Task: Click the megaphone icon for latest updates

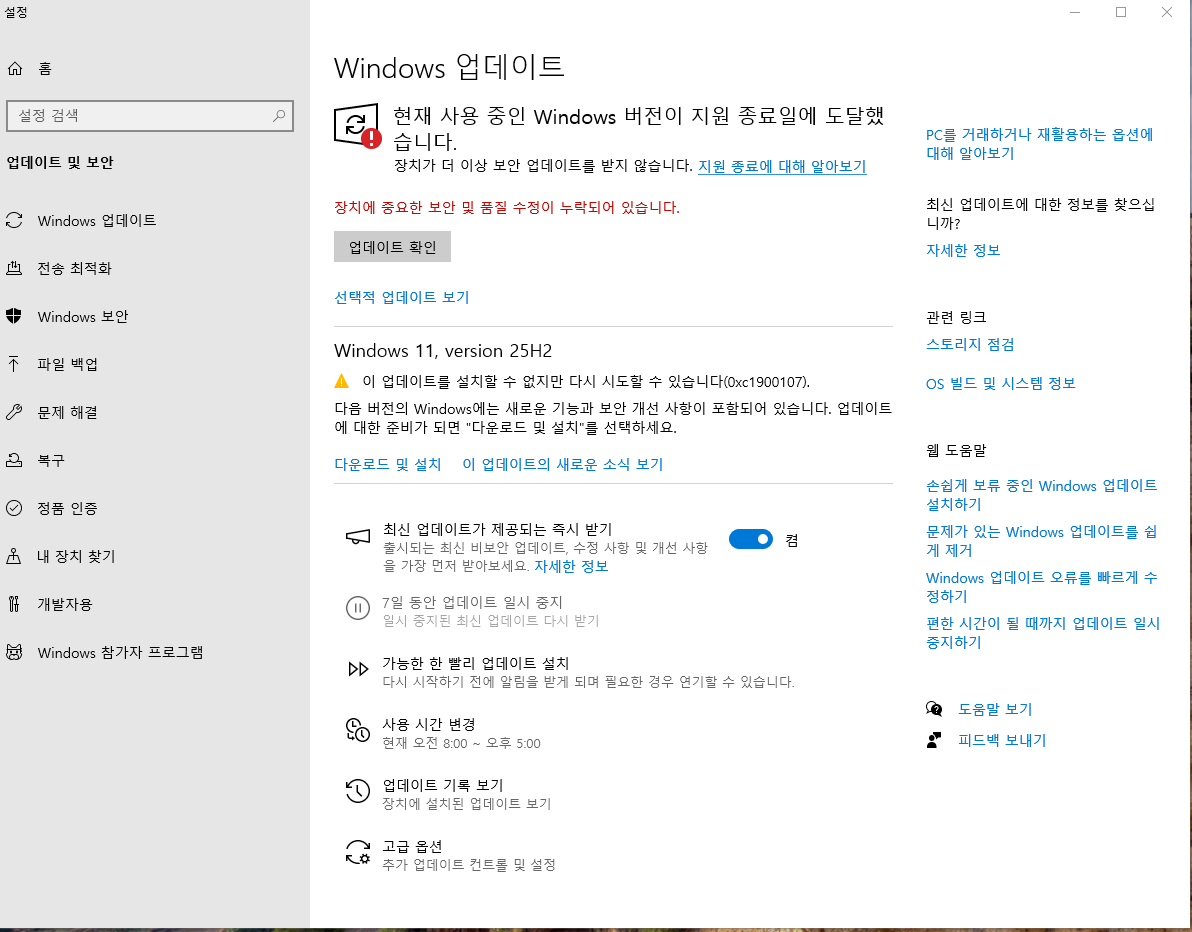Action: pyautogui.click(x=358, y=537)
